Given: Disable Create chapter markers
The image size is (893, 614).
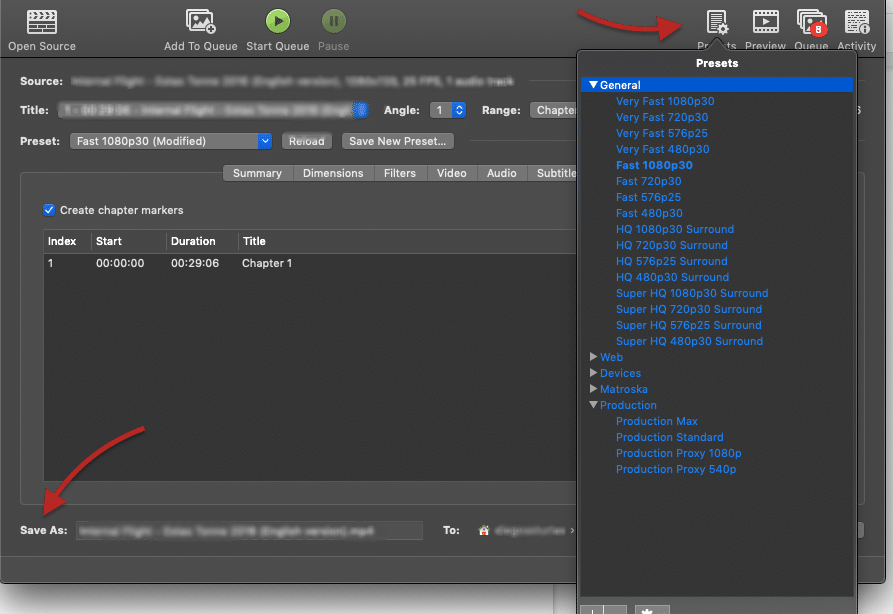Looking at the screenshot, I should tap(49, 210).
